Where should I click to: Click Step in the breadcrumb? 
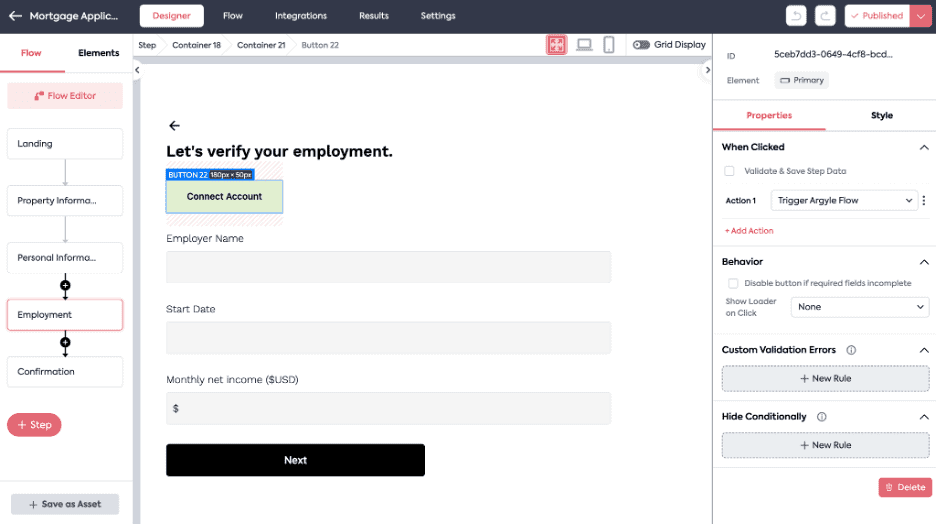tap(147, 45)
